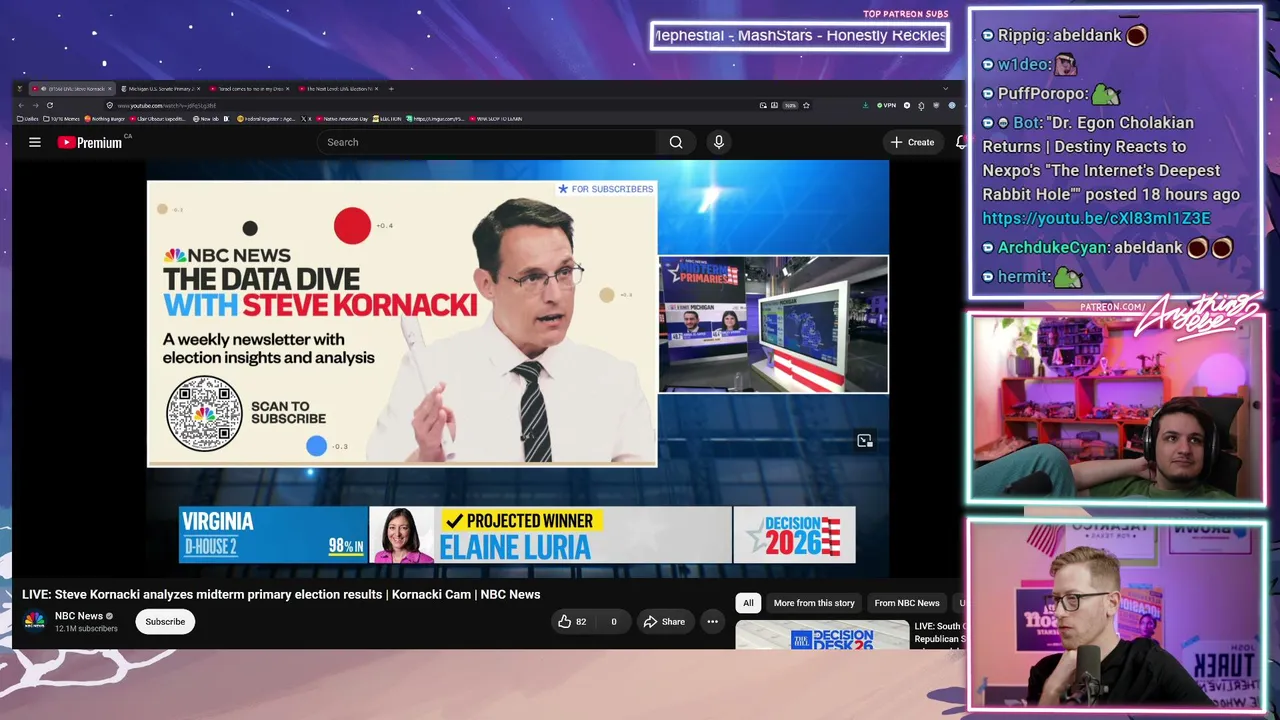Dislike the video showing 0 count
1280x720 pixels.
[x=613, y=622]
